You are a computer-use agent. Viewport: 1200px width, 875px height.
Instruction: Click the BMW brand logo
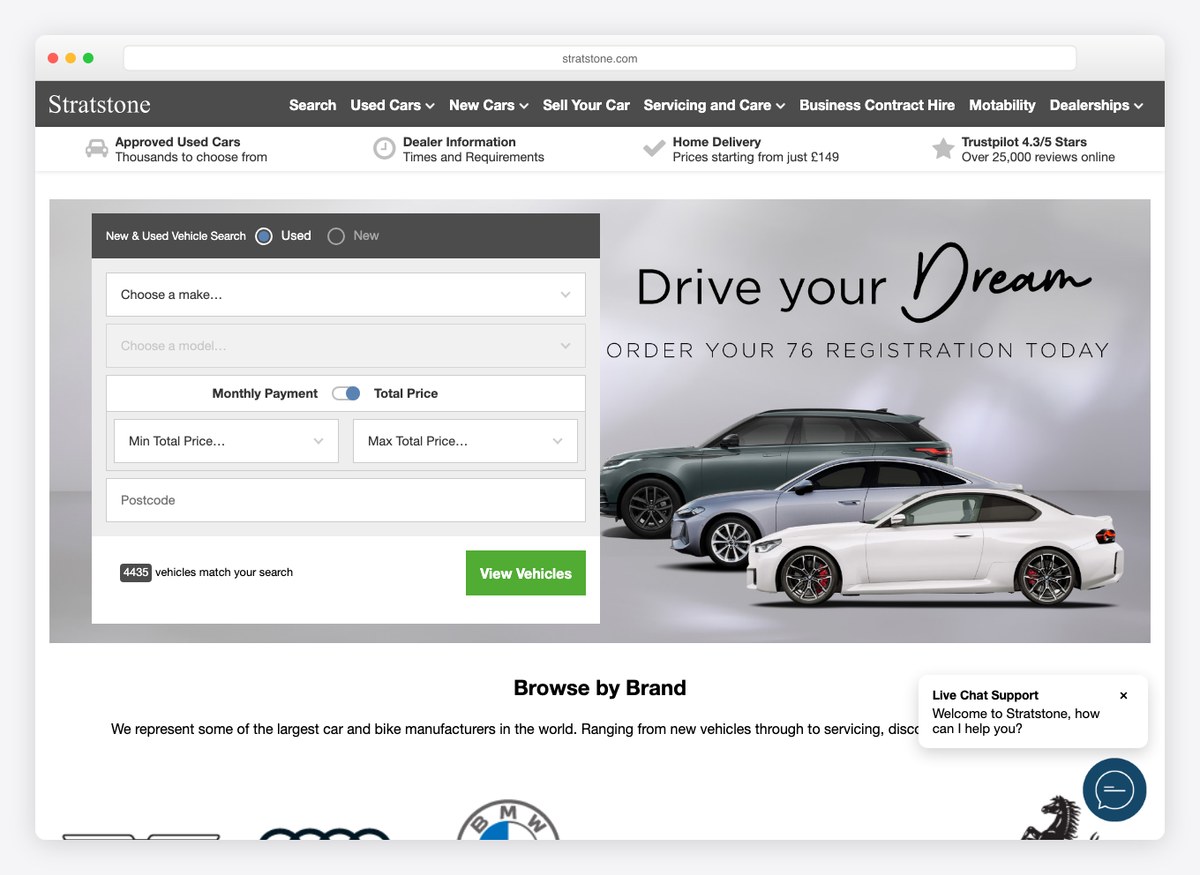coord(508,820)
